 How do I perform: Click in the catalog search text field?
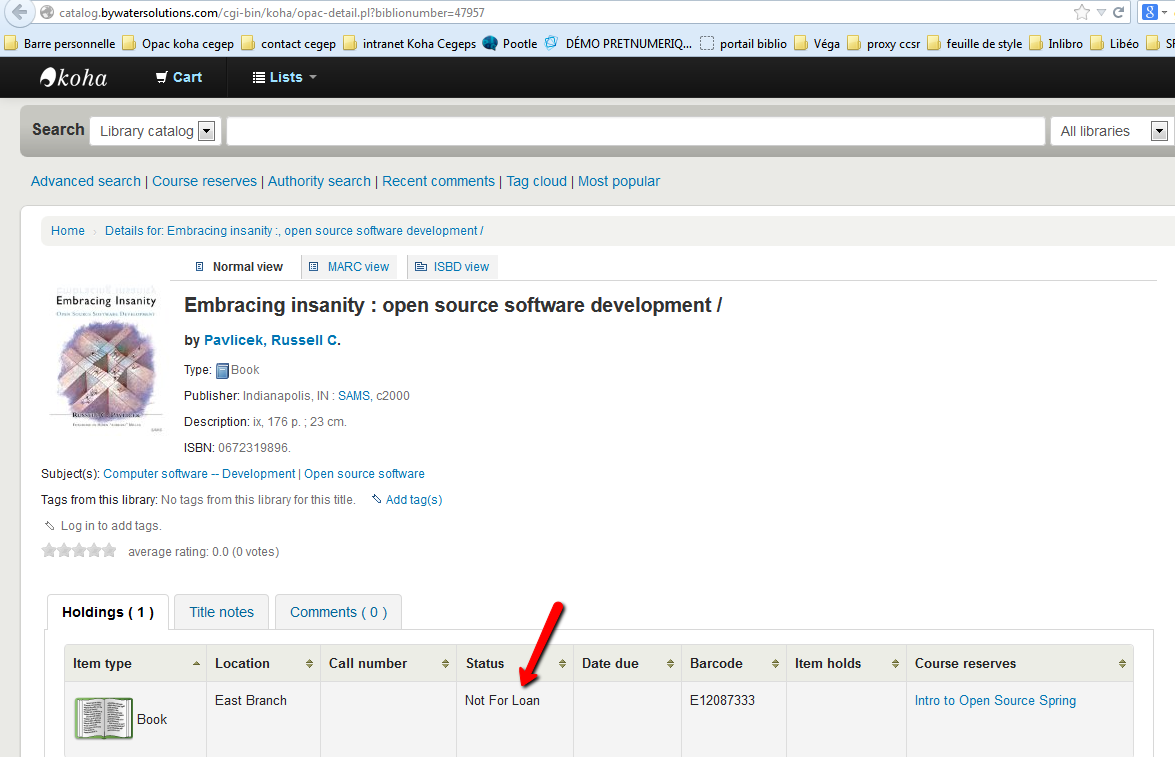(635, 131)
